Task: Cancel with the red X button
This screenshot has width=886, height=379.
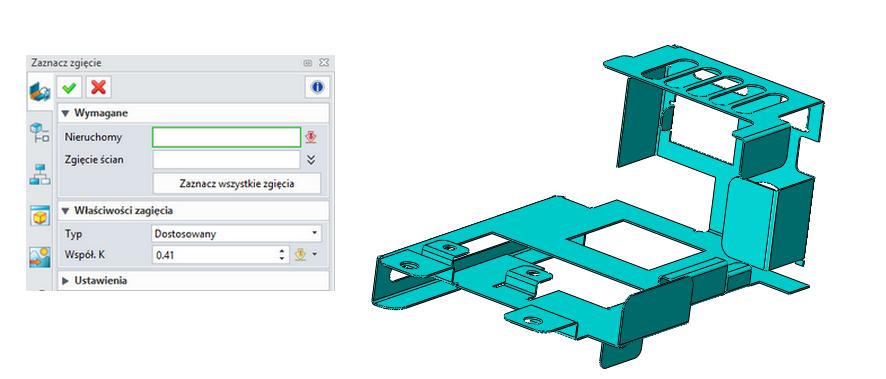Action: click(x=98, y=88)
